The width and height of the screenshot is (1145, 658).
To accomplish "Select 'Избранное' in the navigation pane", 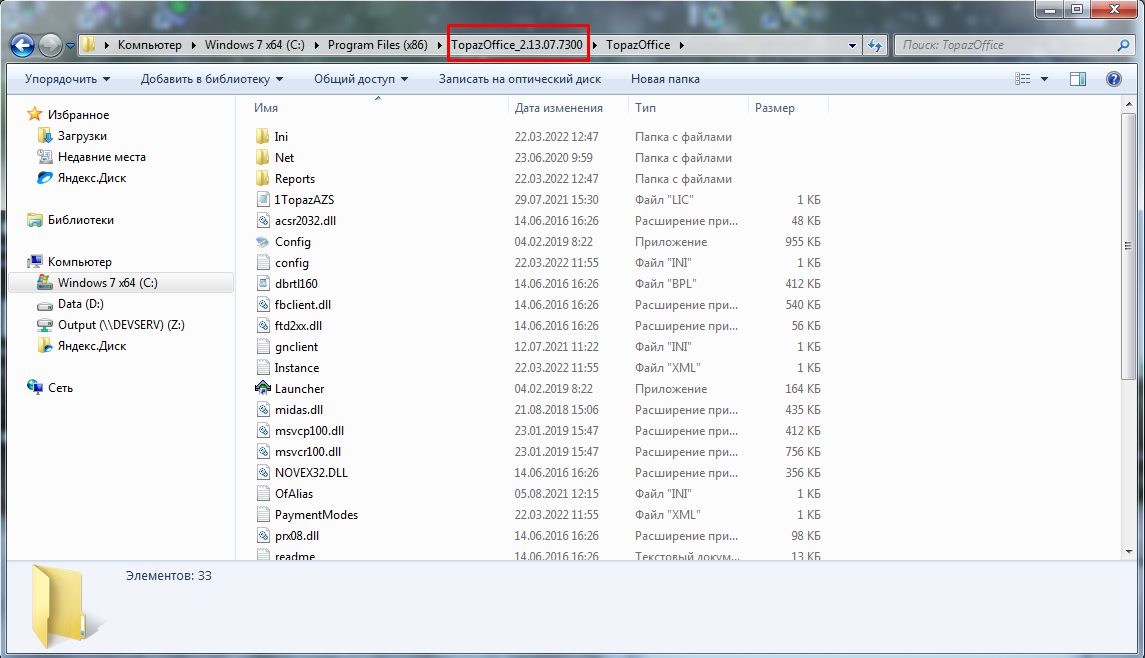I will pos(78,115).
